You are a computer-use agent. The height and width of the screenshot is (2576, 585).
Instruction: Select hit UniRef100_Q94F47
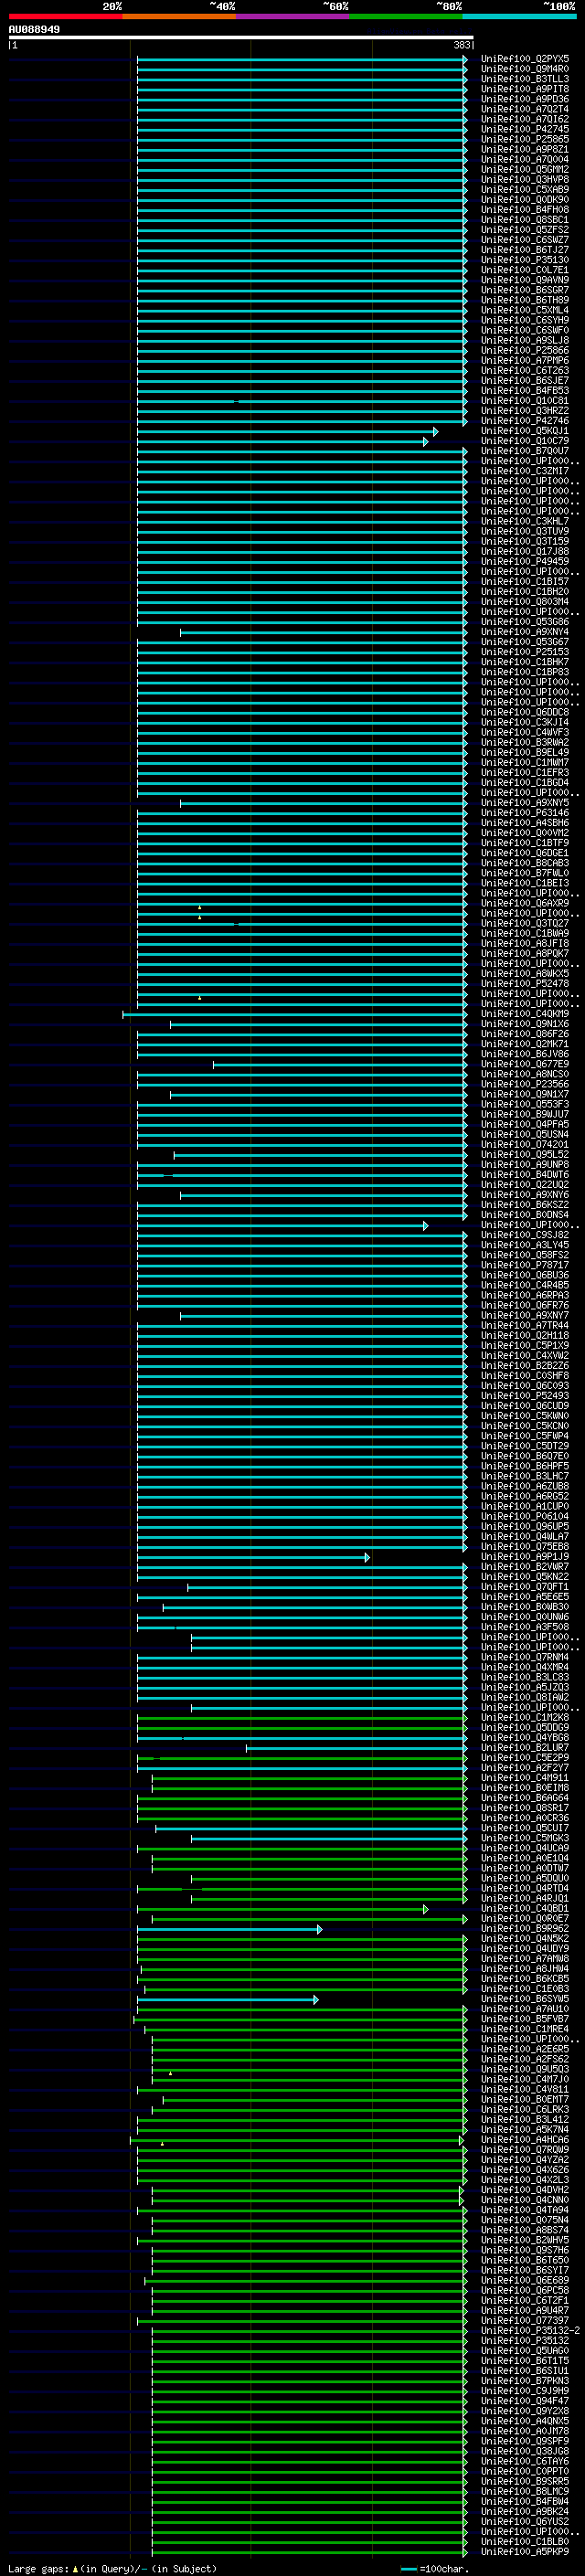point(525,2400)
